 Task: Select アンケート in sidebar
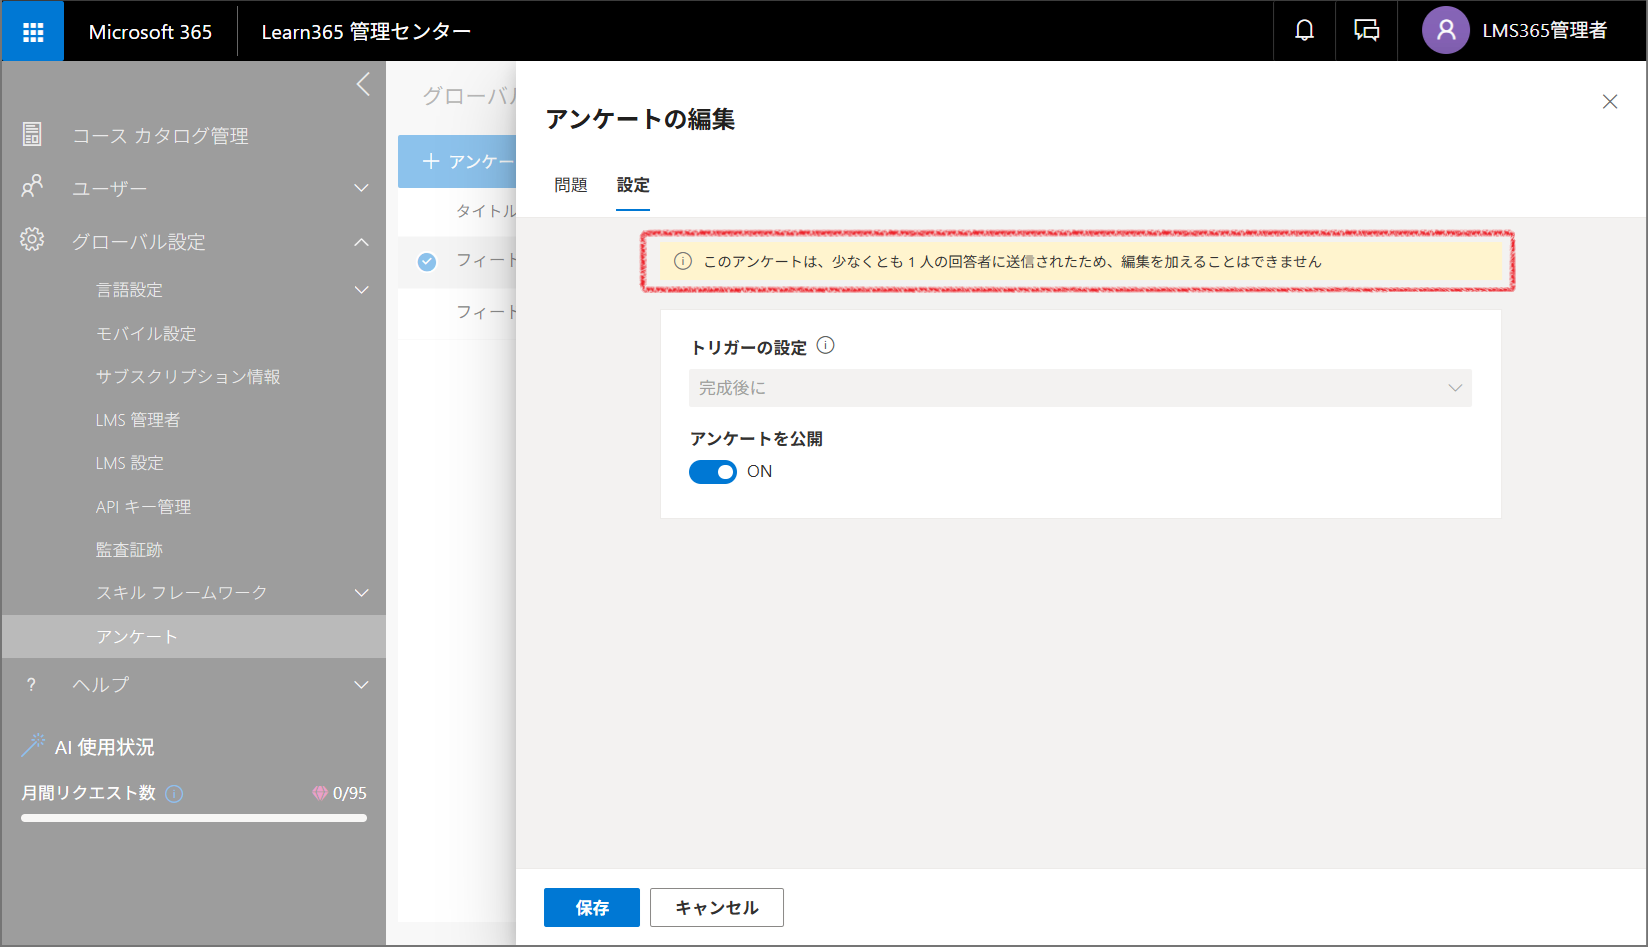(x=194, y=637)
